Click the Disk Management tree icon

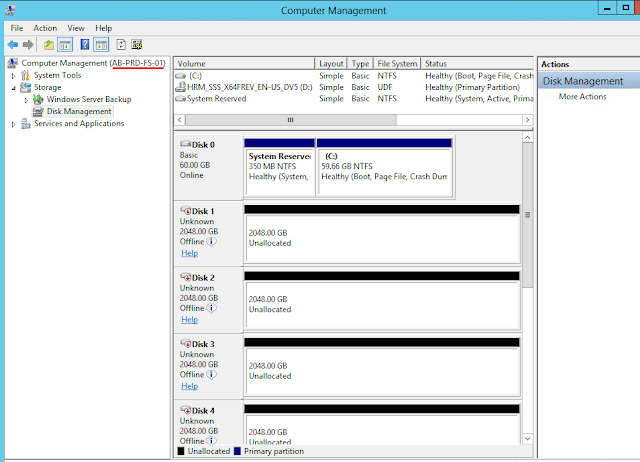point(38,111)
